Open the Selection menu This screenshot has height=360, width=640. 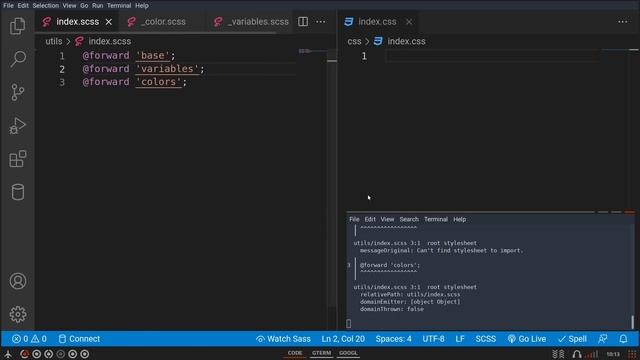(x=46, y=5)
